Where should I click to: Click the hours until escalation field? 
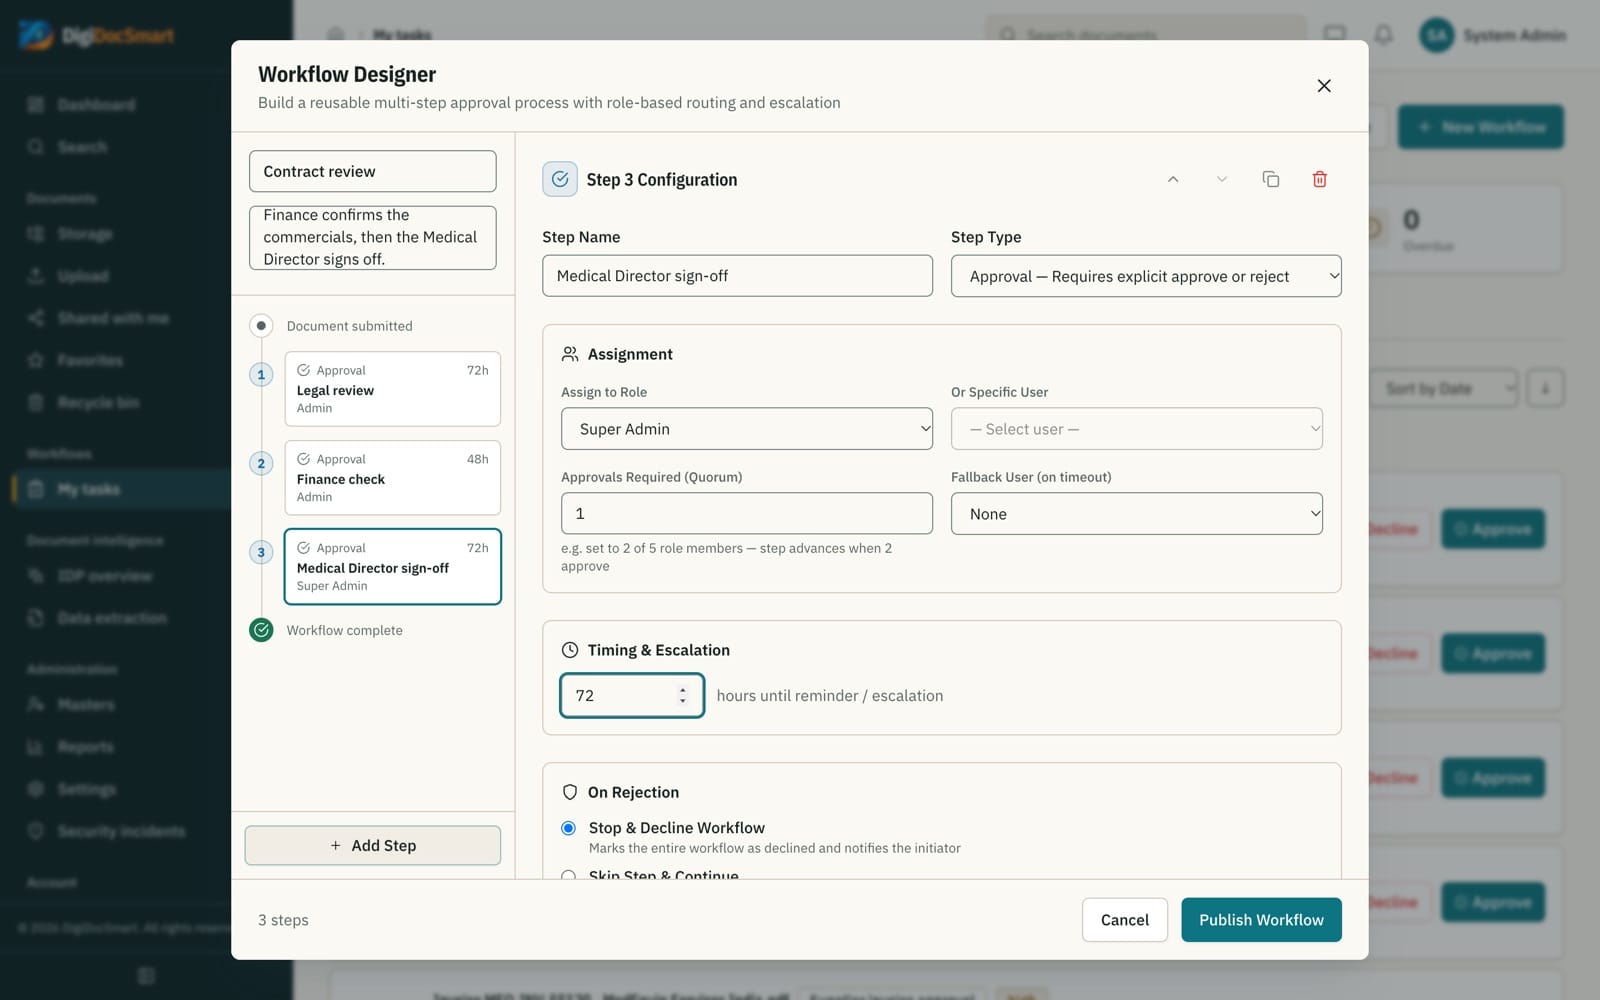(x=632, y=696)
